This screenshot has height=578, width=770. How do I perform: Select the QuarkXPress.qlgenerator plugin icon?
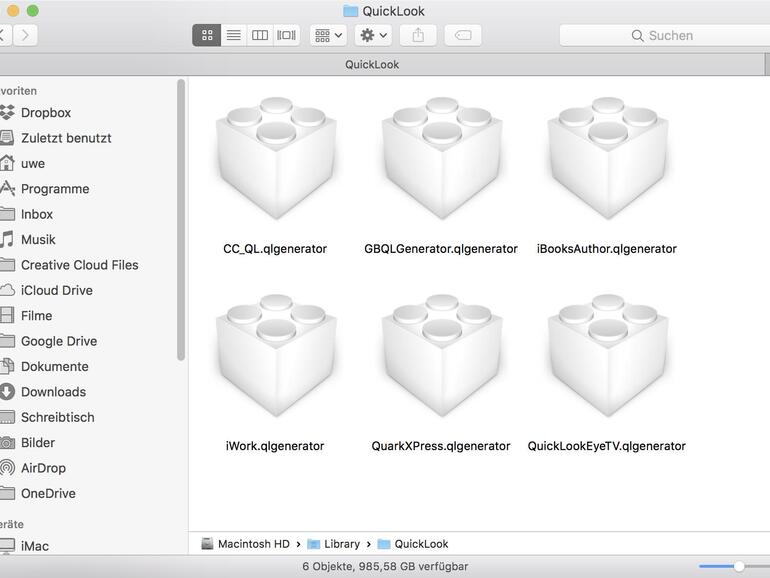441,356
